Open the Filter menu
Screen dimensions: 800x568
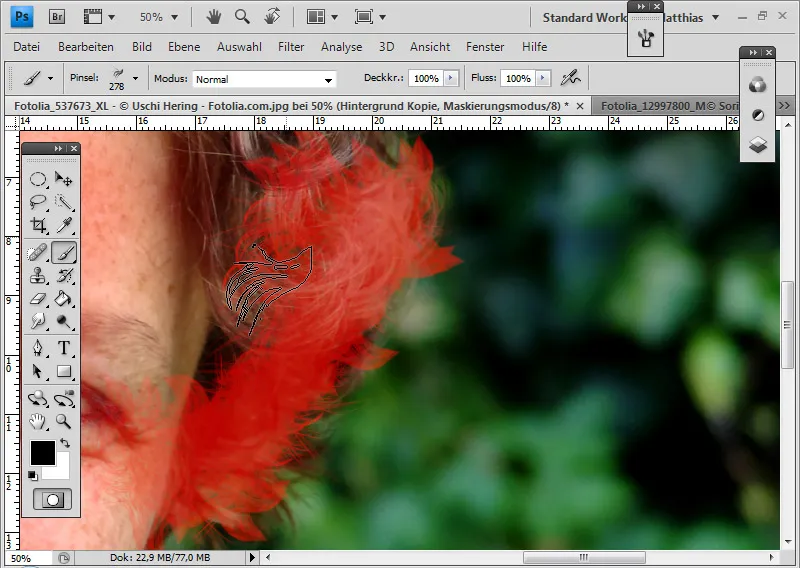click(291, 47)
